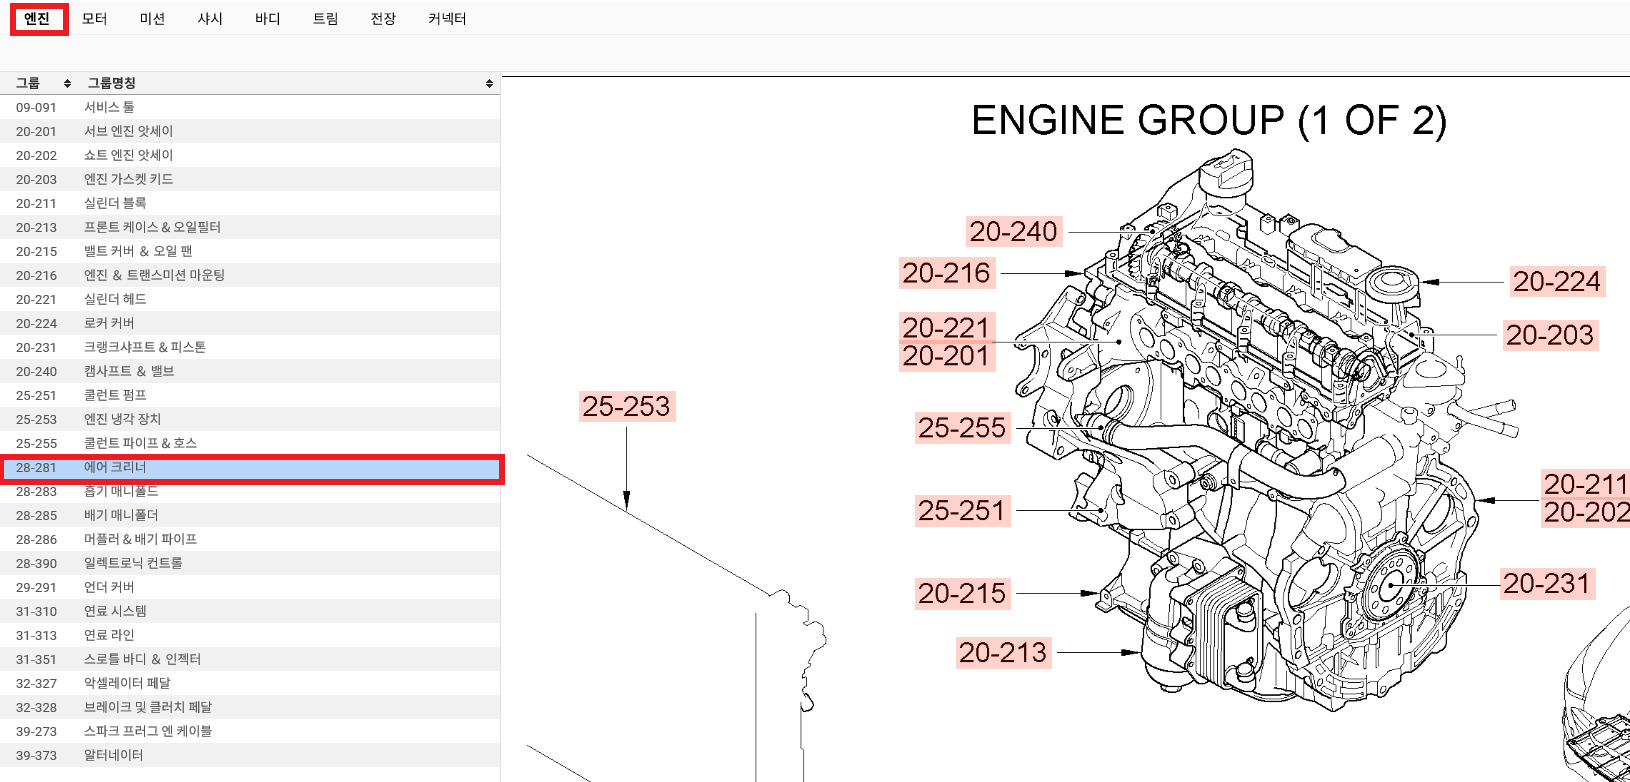Select row 28-286 머플러 & 배기 파이프

pyautogui.click(x=250, y=539)
